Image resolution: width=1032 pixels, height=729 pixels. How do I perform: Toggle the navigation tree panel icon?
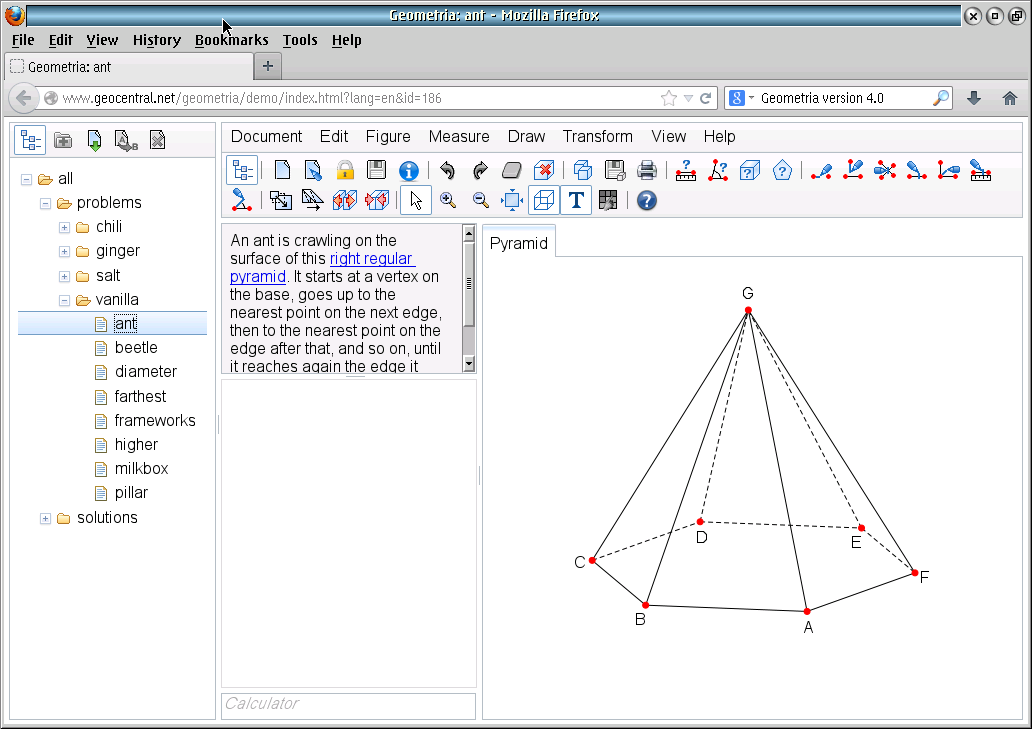pyautogui.click(x=242, y=170)
